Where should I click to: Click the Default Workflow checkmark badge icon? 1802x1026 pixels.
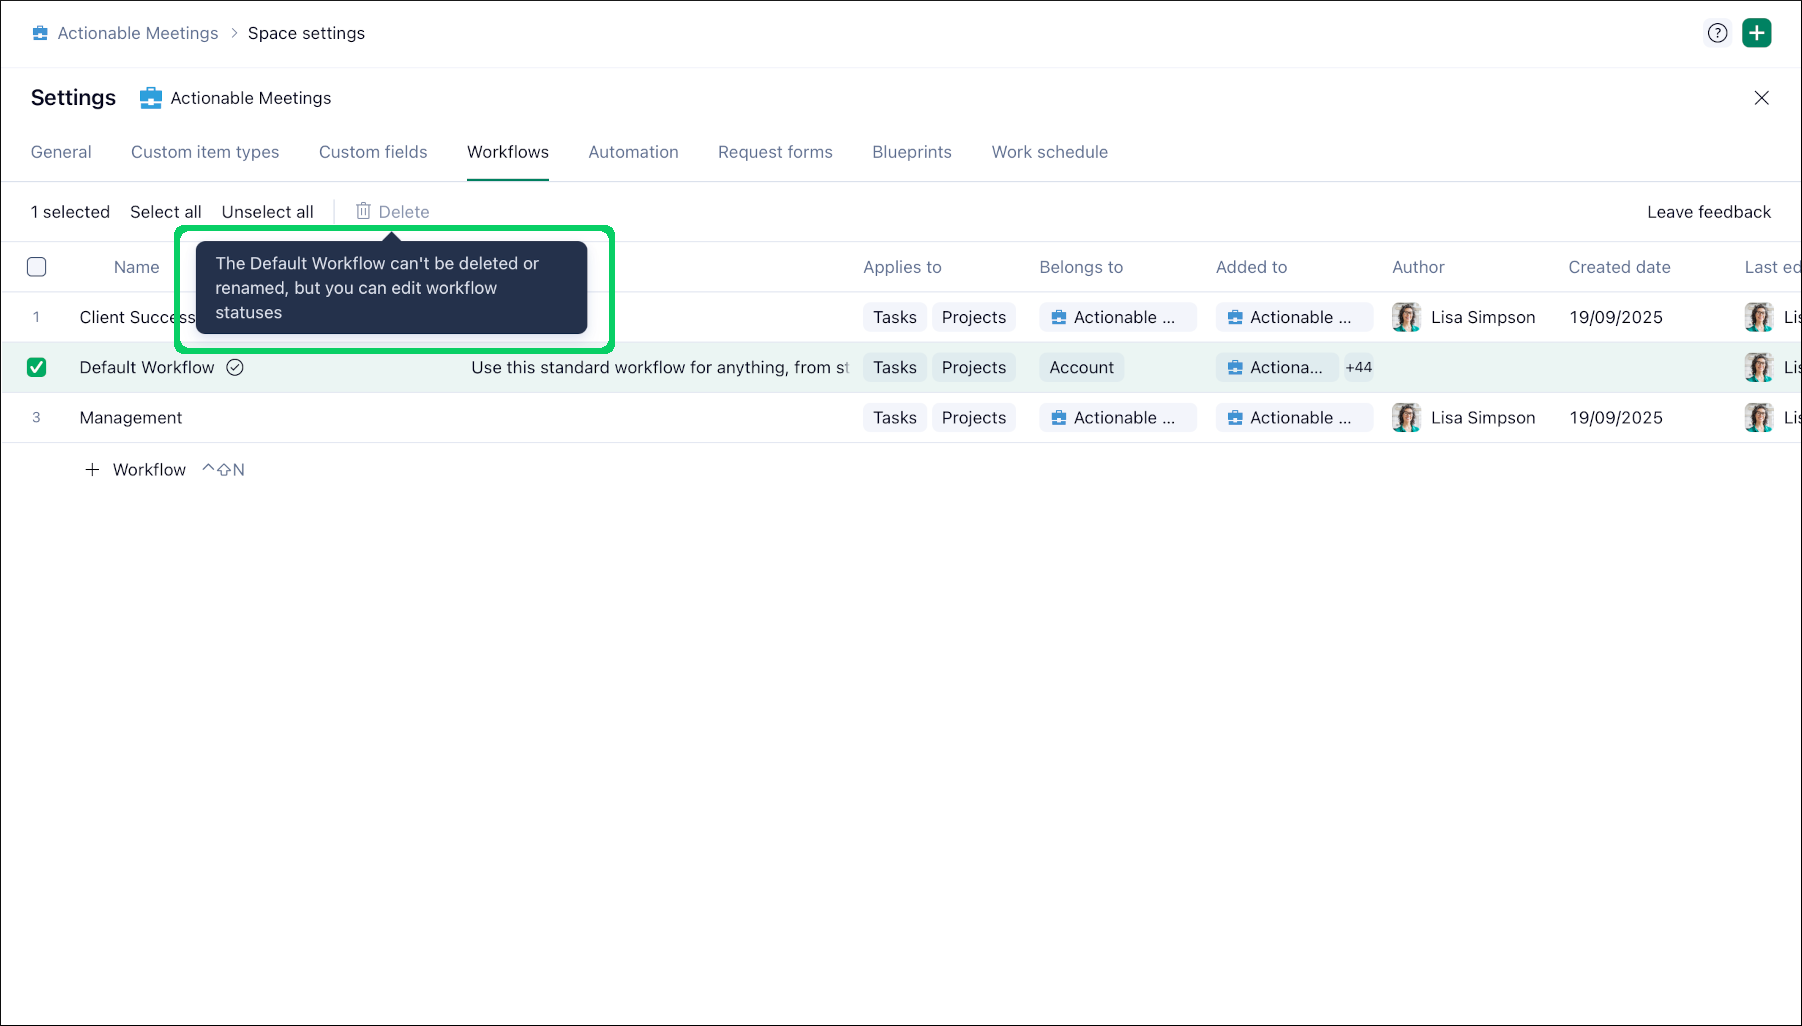(x=235, y=367)
